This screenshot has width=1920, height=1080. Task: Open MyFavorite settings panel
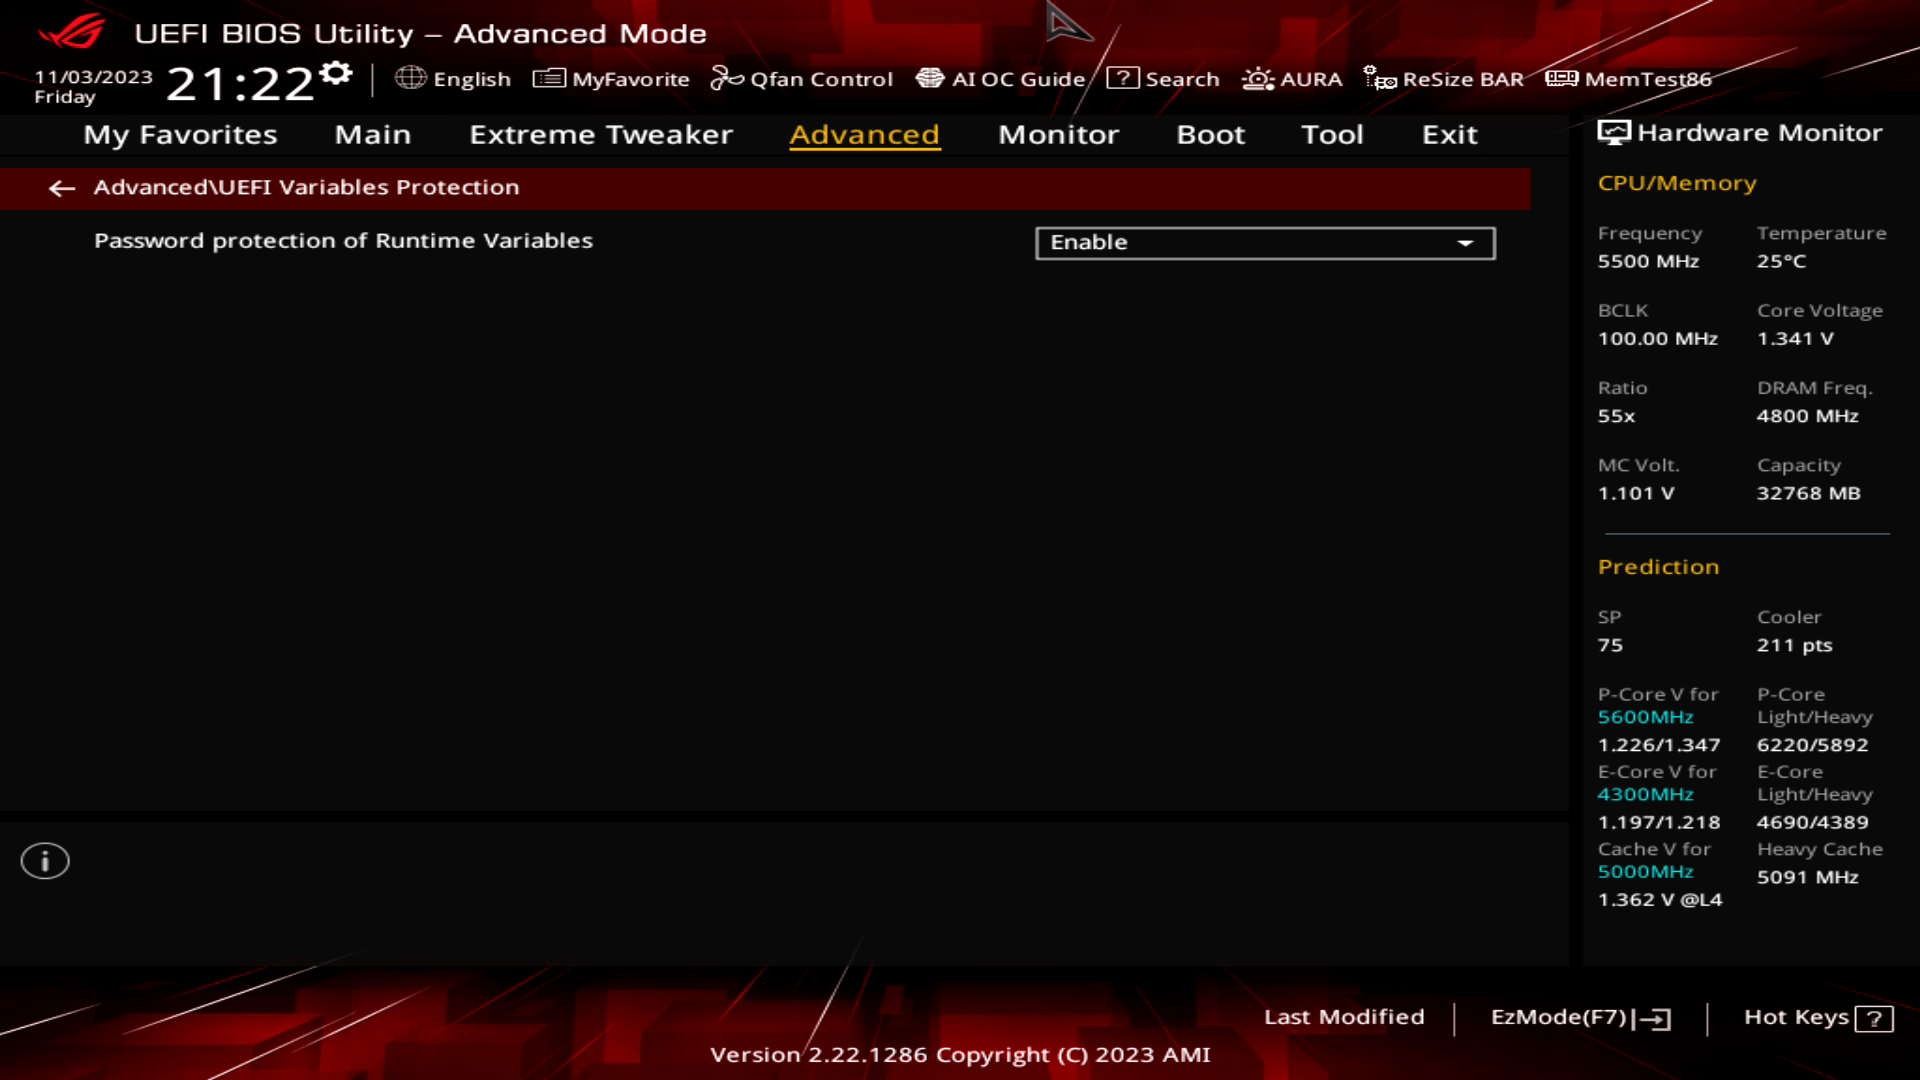tap(611, 79)
